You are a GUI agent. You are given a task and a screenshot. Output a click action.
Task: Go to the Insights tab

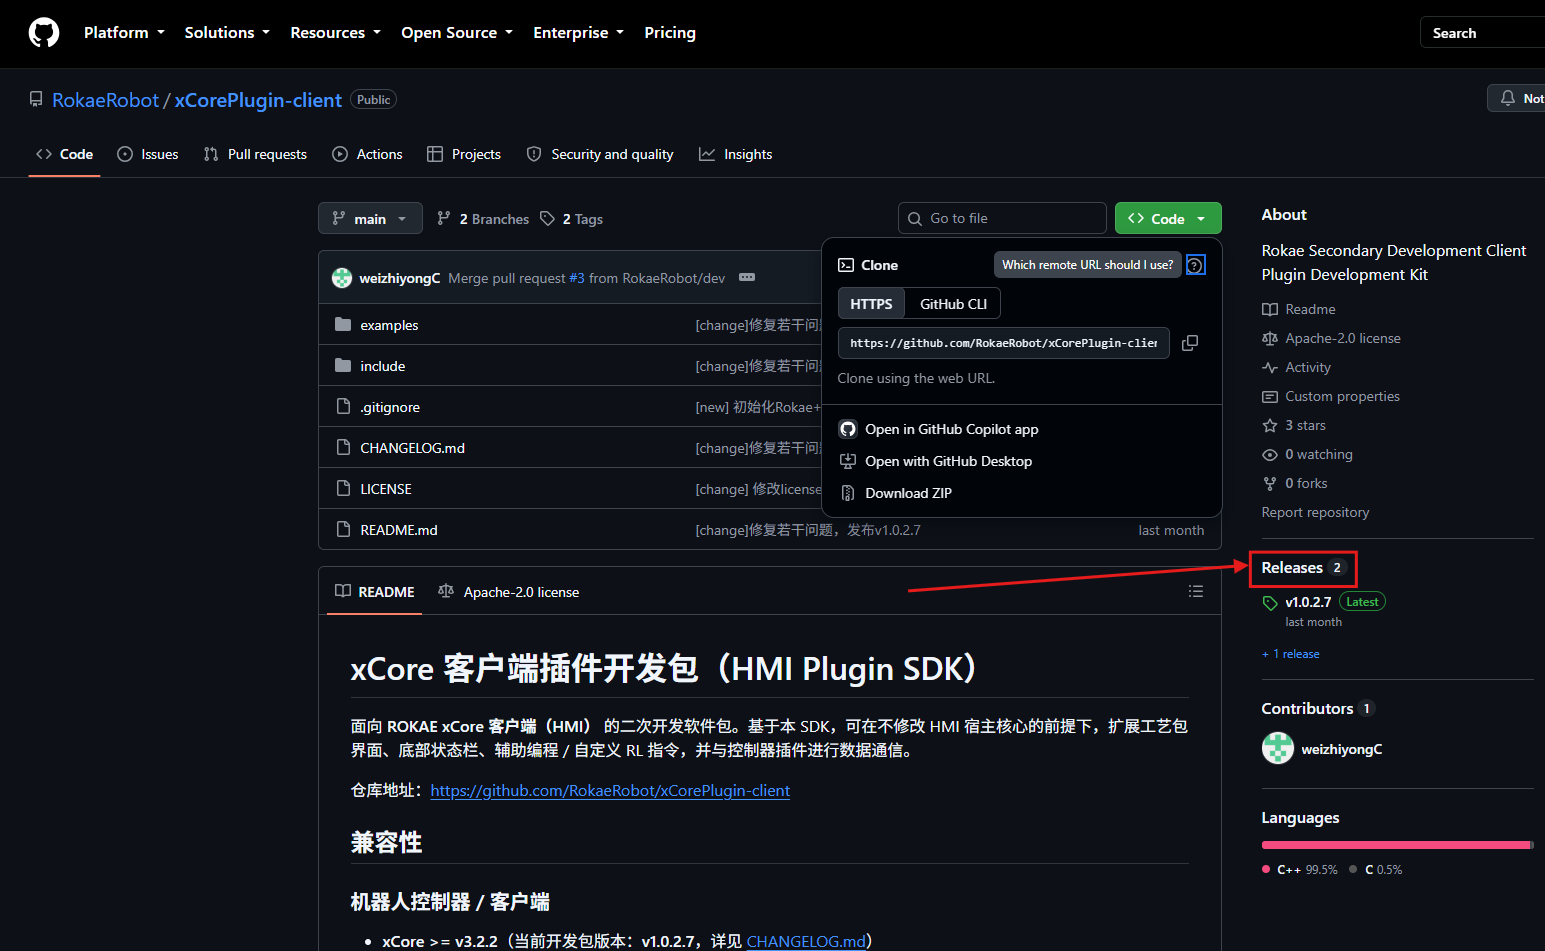(736, 154)
